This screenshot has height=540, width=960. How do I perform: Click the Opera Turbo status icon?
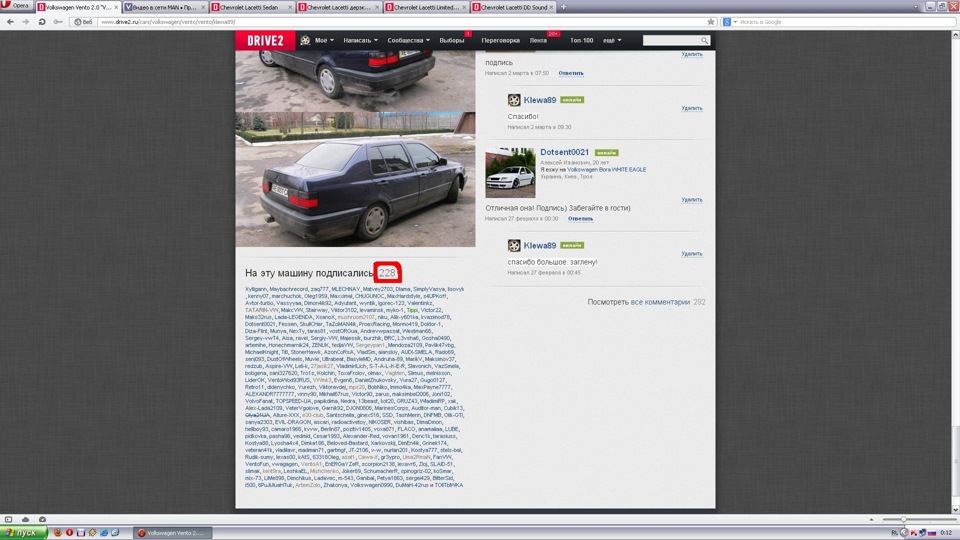(42, 519)
